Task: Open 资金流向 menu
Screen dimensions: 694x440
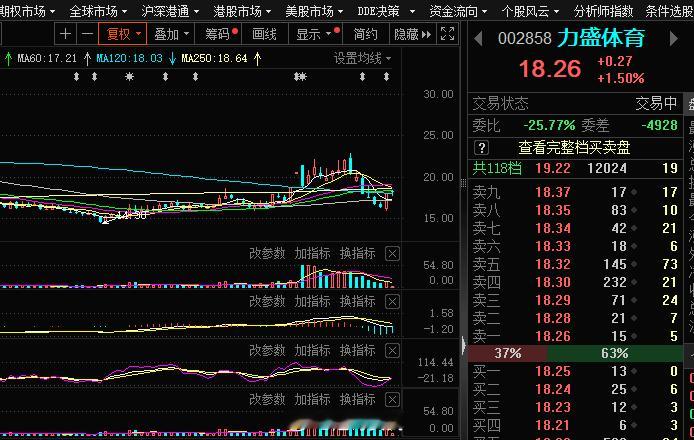Action: point(458,11)
